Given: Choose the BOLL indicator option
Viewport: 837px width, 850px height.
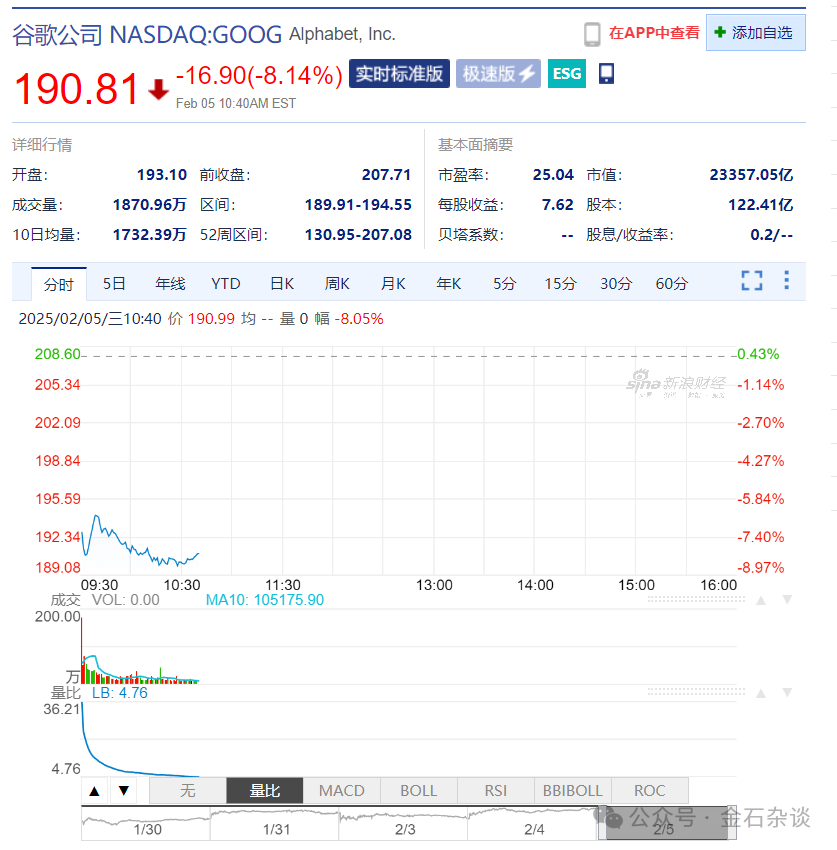Looking at the screenshot, I should click(418, 791).
